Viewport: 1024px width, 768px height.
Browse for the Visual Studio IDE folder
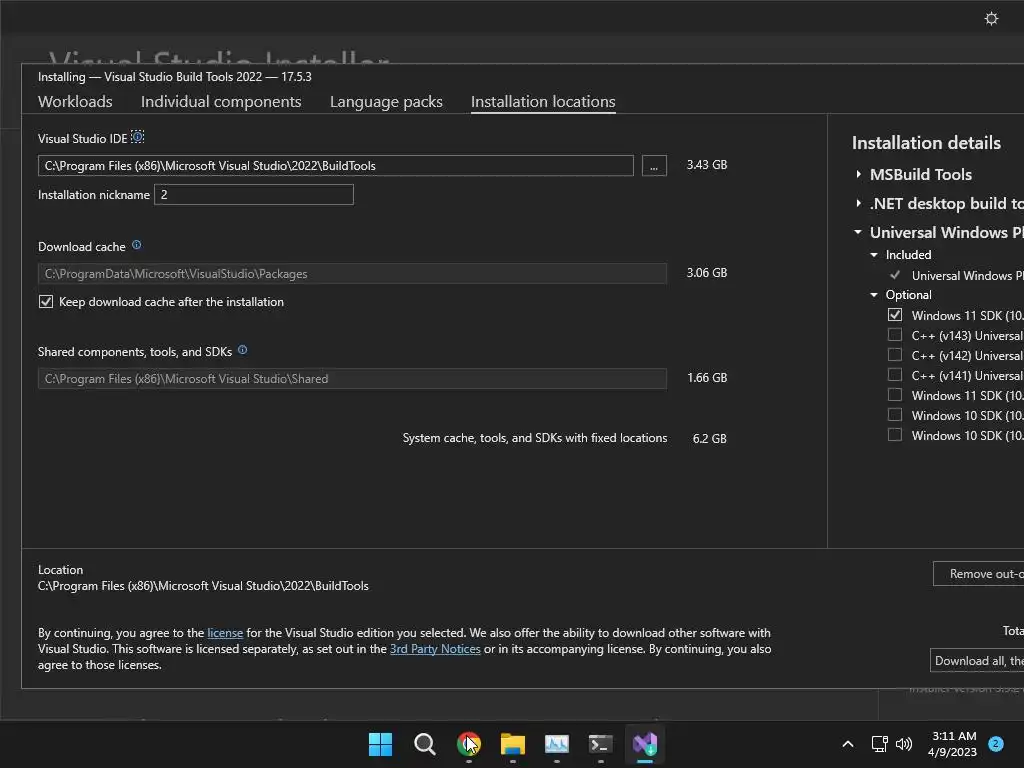pos(654,166)
